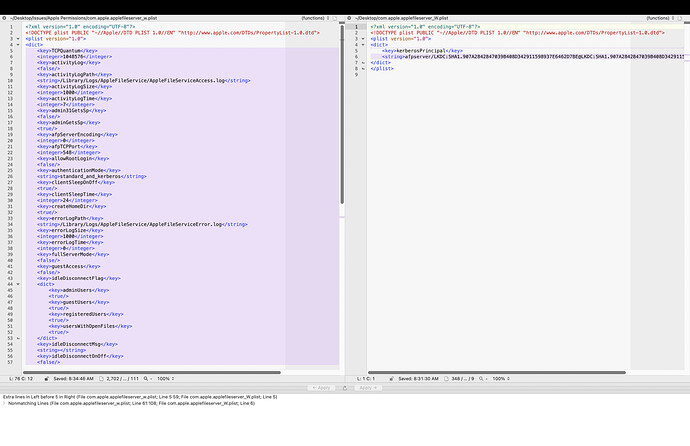Click the left pane's document statistics icon
Viewport: 690px width, 446px height.
(x=101, y=379)
